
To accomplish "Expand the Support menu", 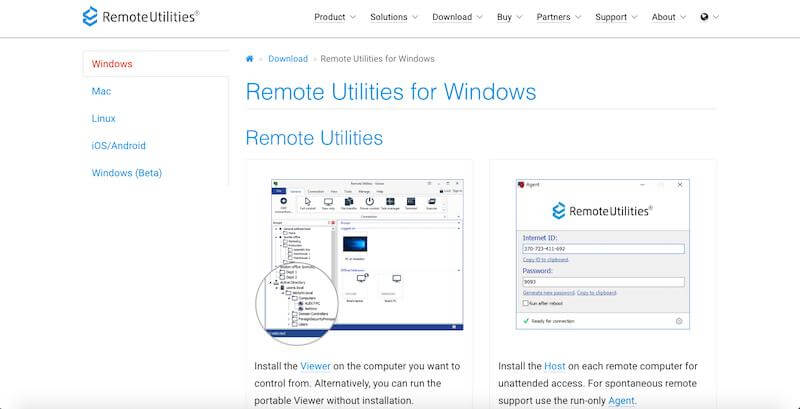I will 616,17.
